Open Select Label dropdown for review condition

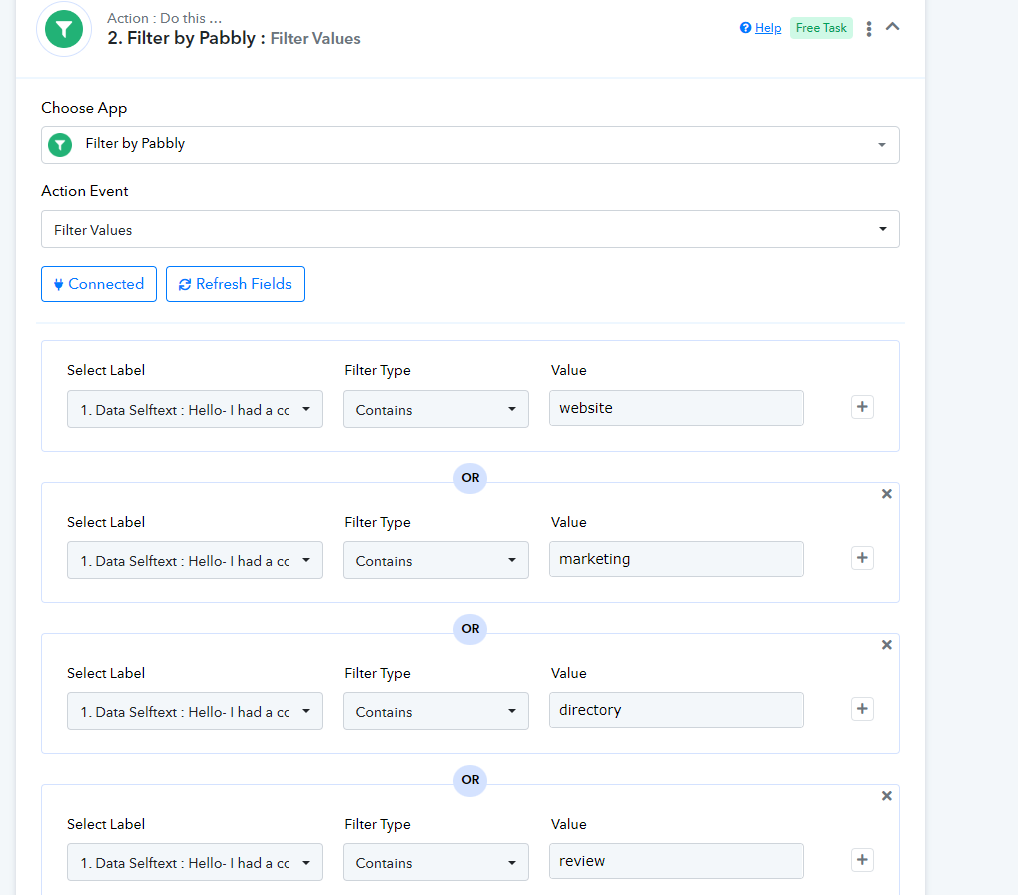tap(195, 862)
